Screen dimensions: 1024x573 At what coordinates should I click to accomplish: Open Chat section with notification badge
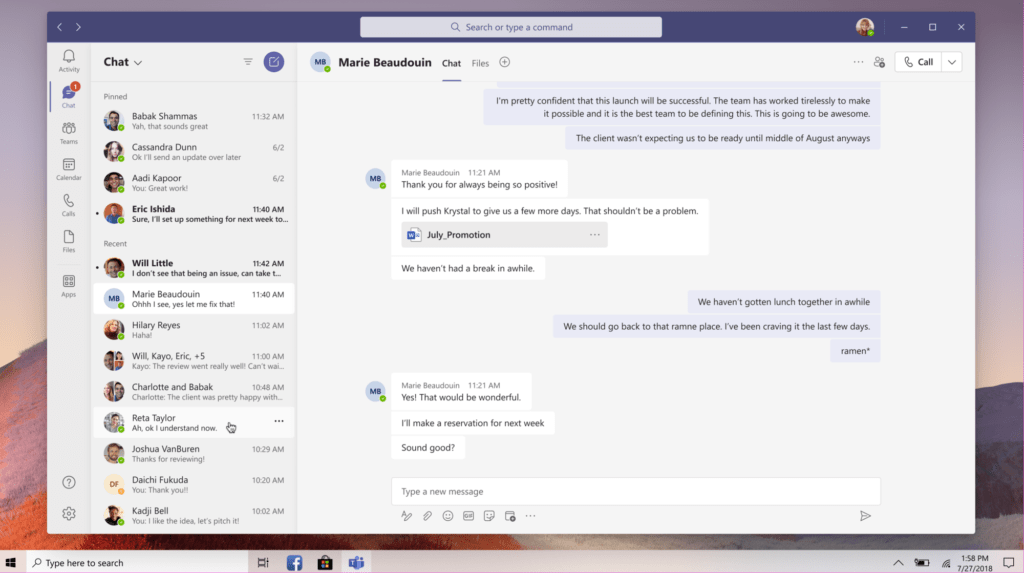69,96
